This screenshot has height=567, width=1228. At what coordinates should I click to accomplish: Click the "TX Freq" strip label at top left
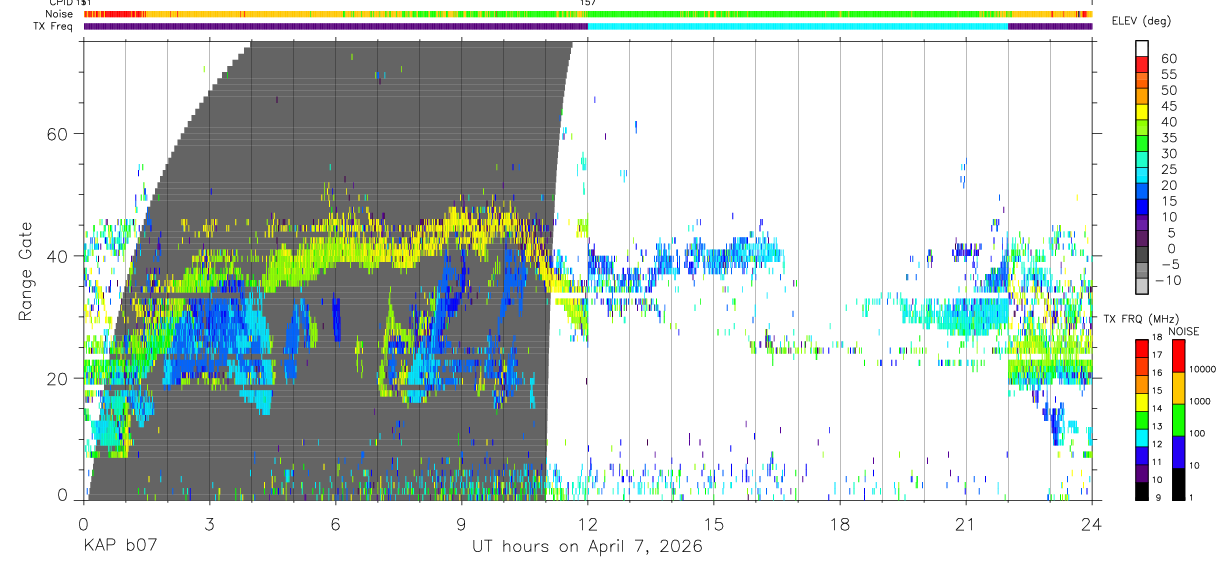[54, 26]
